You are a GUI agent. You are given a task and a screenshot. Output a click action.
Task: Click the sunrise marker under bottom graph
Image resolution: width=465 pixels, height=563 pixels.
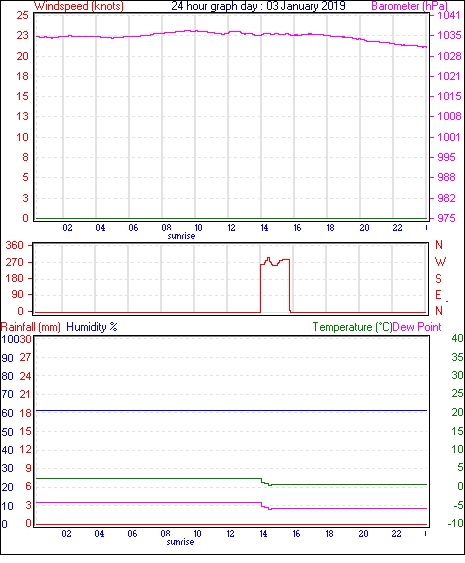coord(180,542)
